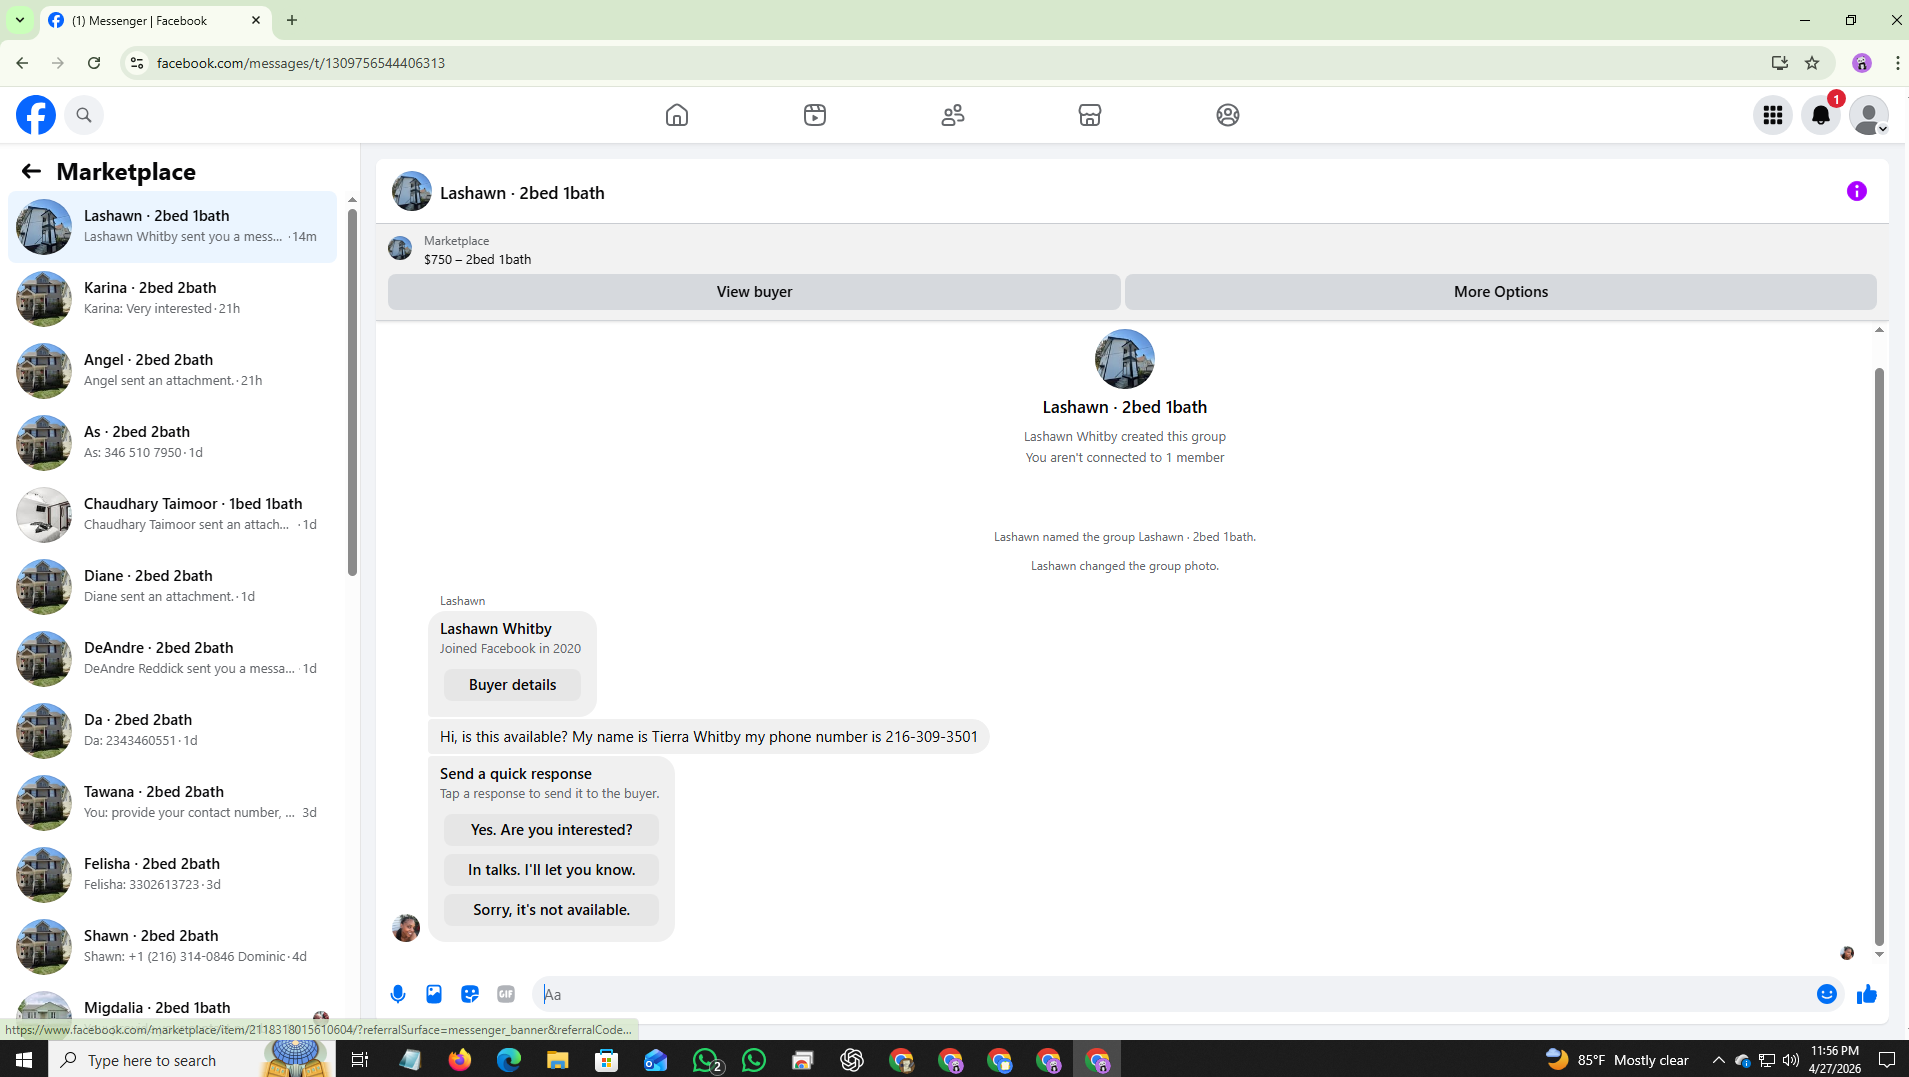The width and height of the screenshot is (1909, 1077).
Task: Open the Friends icon in top navigation
Action: click(953, 115)
